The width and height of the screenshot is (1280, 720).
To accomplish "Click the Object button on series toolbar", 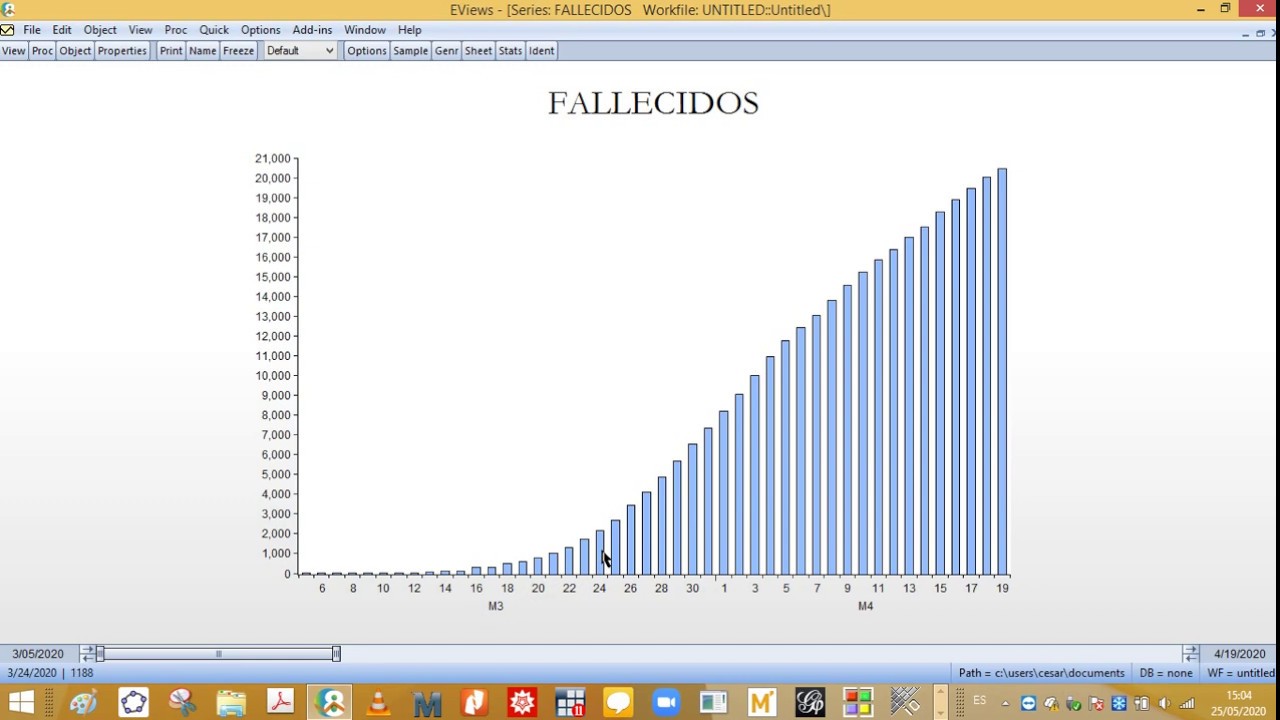I will [x=75, y=51].
